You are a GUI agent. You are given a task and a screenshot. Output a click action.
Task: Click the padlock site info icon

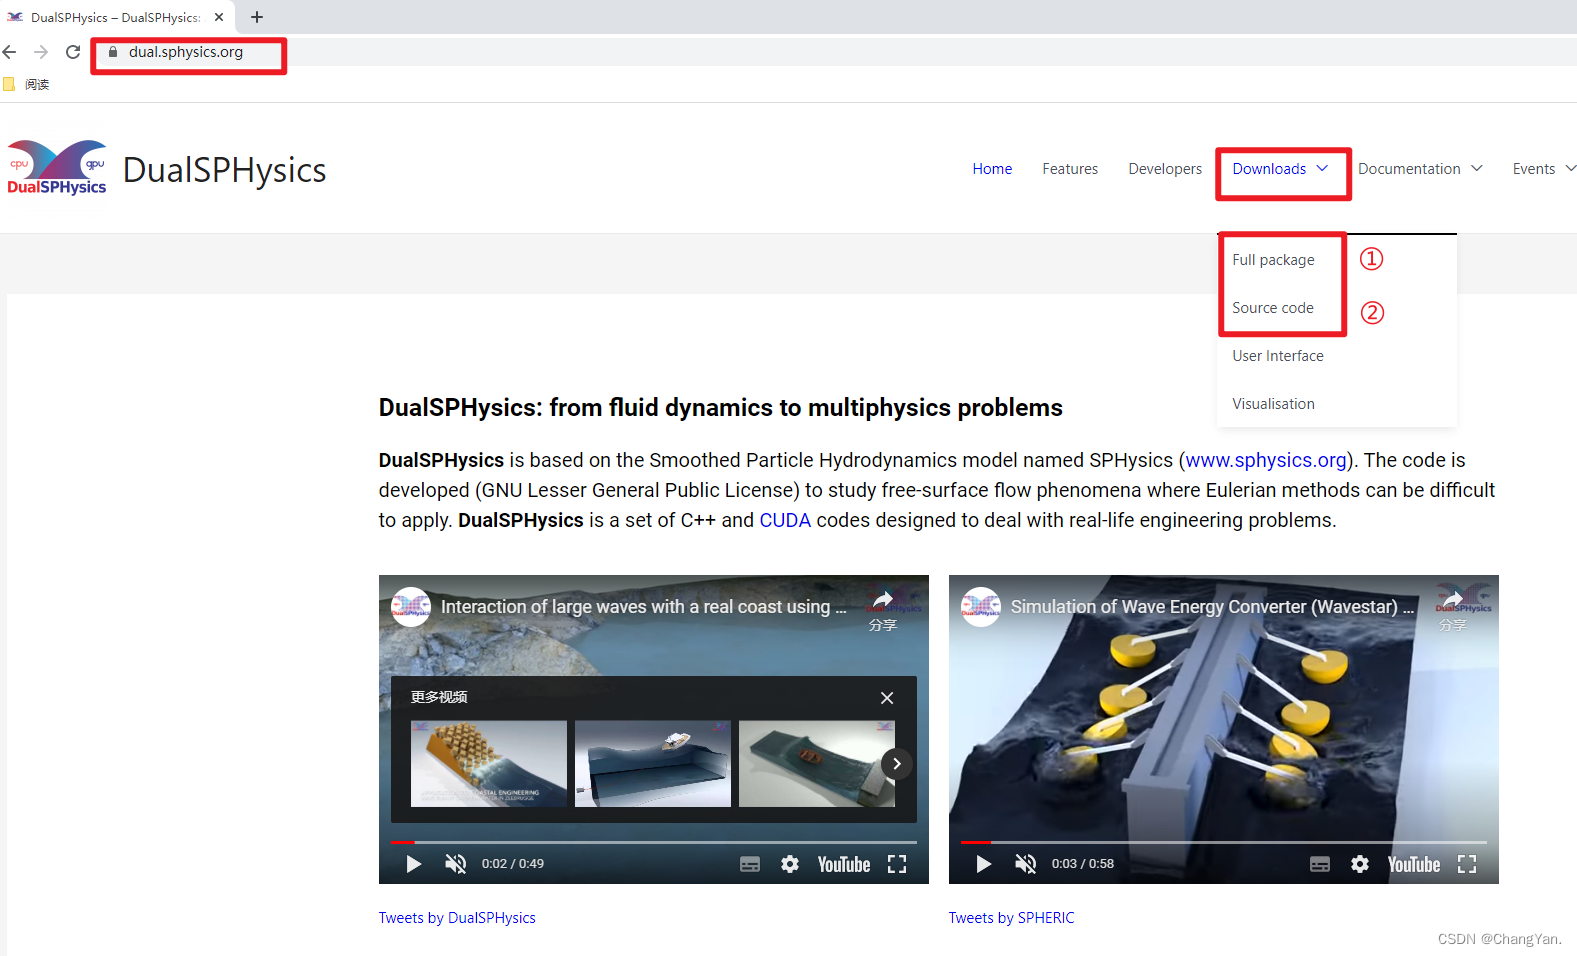click(113, 52)
